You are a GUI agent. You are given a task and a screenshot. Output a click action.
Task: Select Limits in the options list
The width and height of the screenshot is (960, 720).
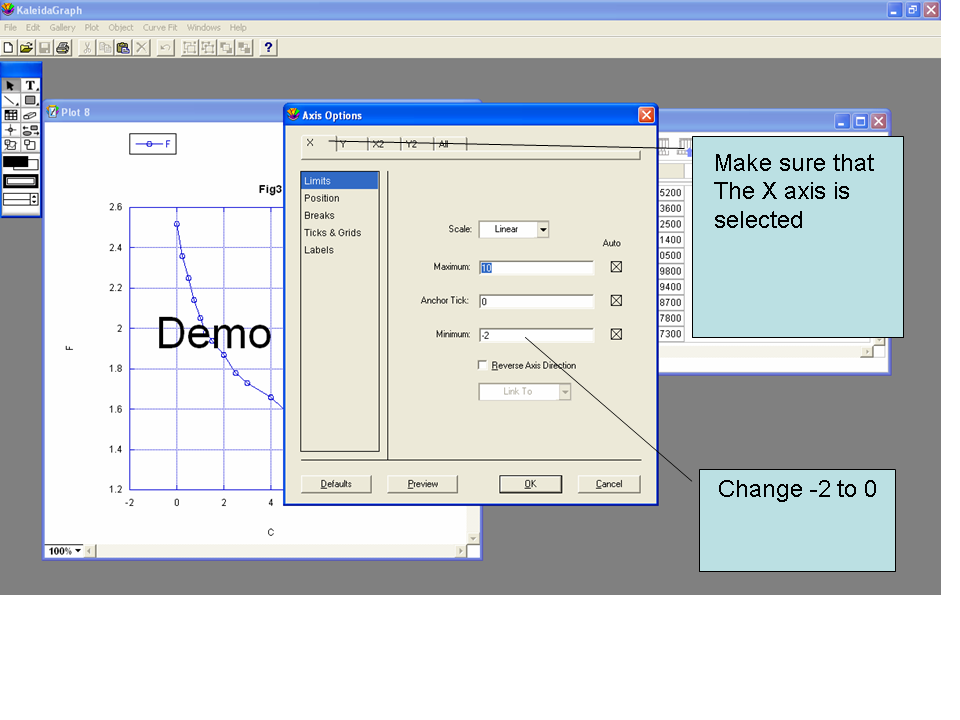point(340,181)
